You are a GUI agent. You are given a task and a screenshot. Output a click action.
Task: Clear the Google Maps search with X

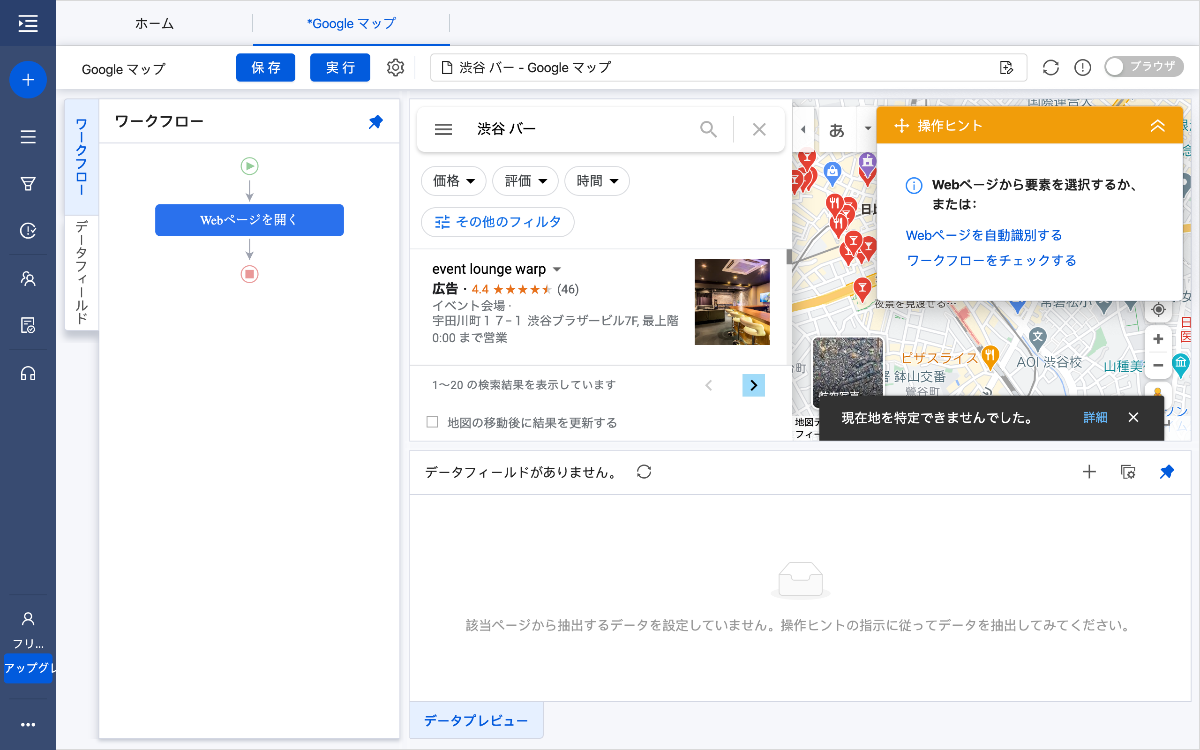[x=759, y=129]
